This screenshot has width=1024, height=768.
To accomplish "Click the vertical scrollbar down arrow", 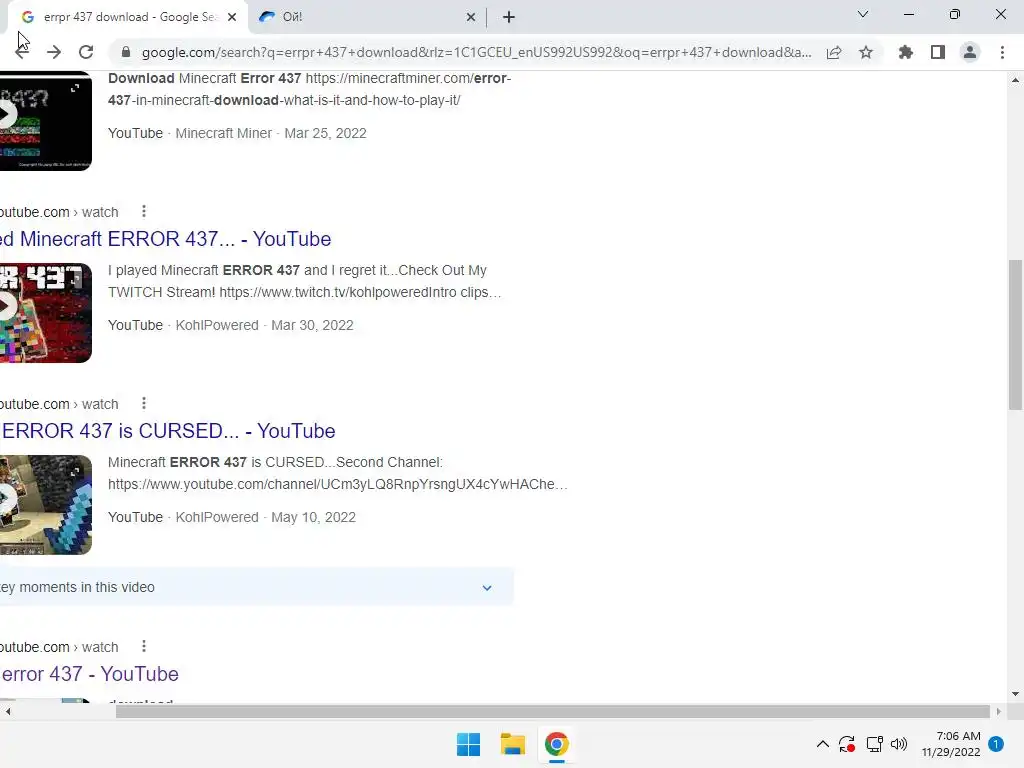I will [1015, 694].
